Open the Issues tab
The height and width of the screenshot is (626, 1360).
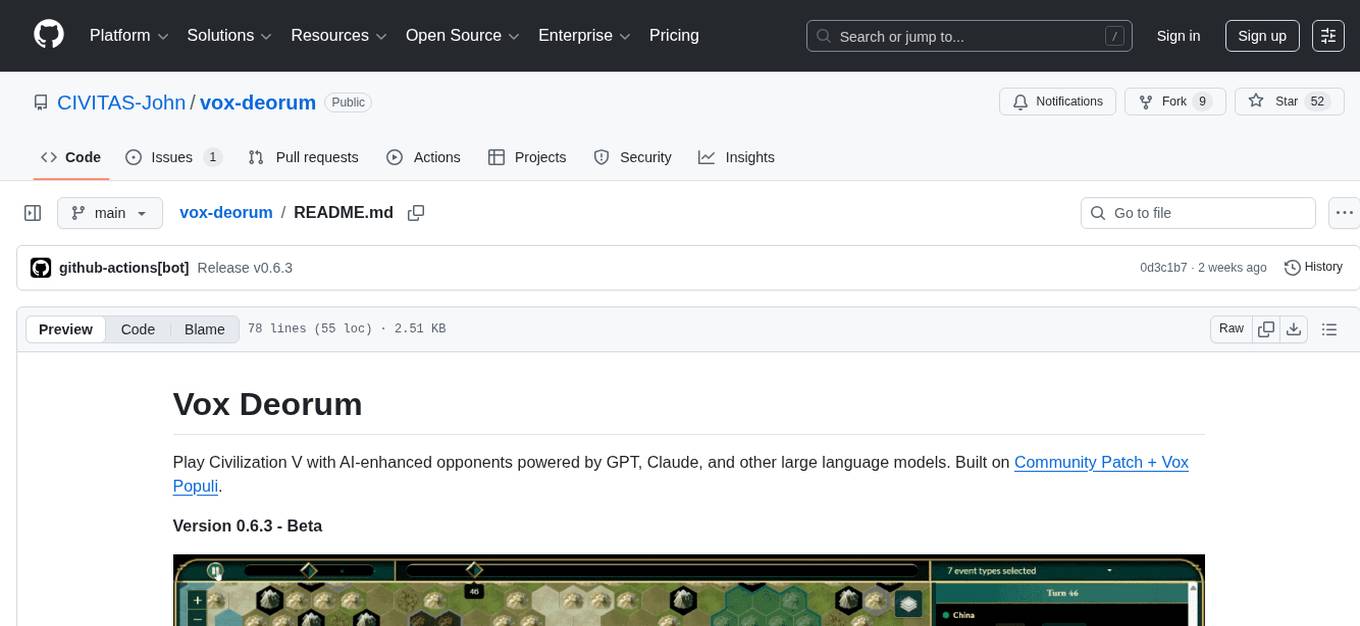pyautogui.click(x=171, y=157)
